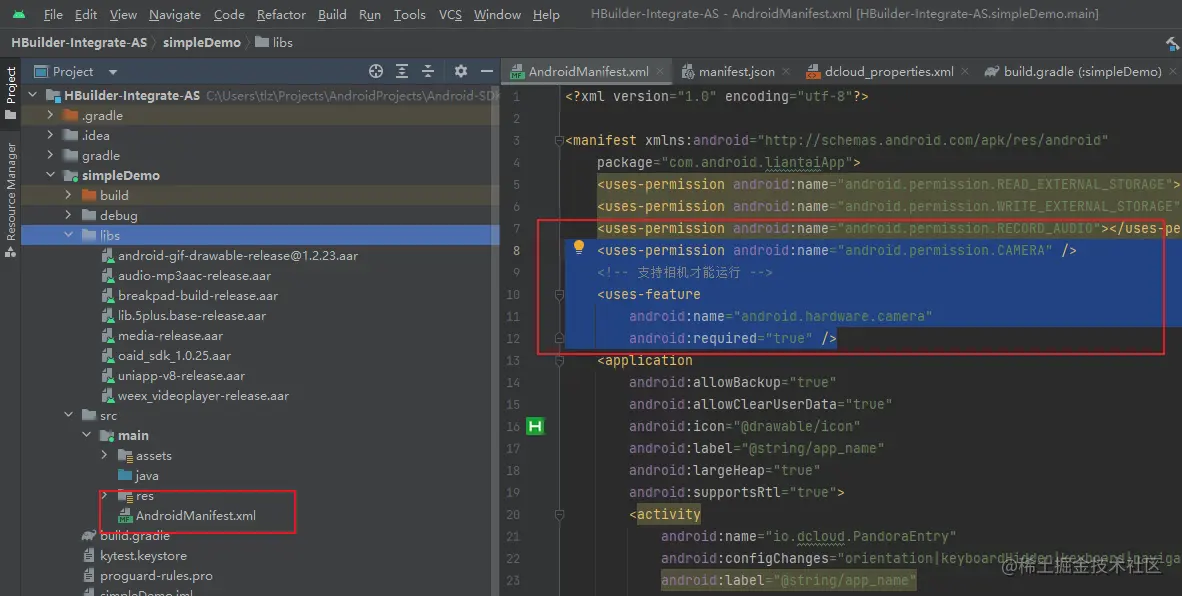
Task: Click the Expand All icon in Project panel
Action: pyautogui.click(x=402, y=72)
